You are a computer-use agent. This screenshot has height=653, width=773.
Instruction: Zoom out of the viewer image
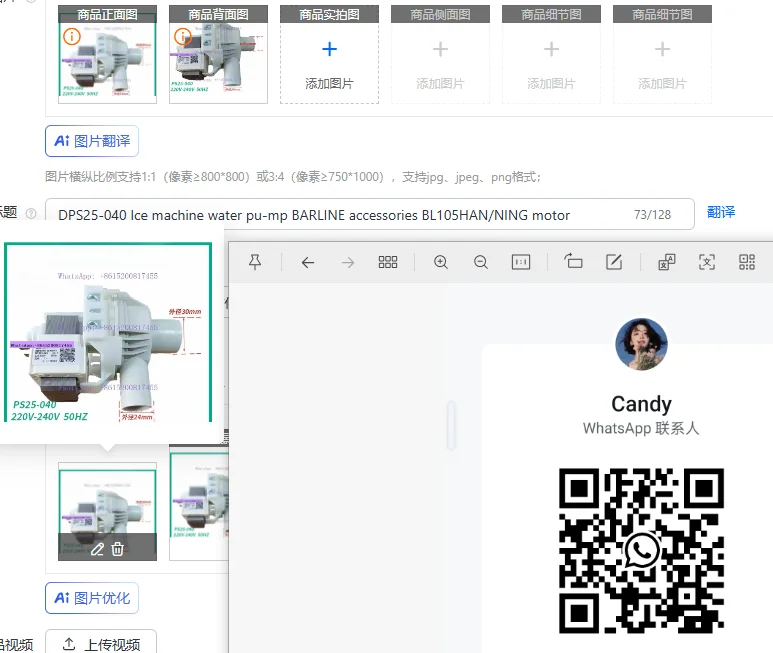[x=481, y=262]
